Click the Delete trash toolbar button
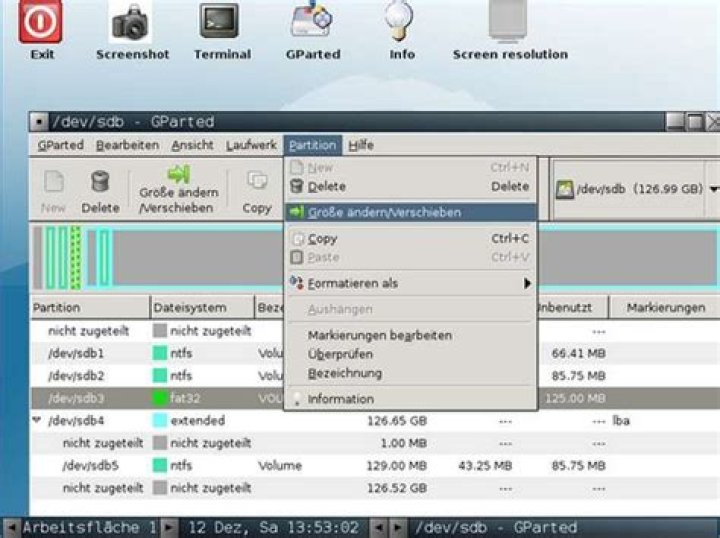The height and width of the screenshot is (538, 720). point(100,191)
